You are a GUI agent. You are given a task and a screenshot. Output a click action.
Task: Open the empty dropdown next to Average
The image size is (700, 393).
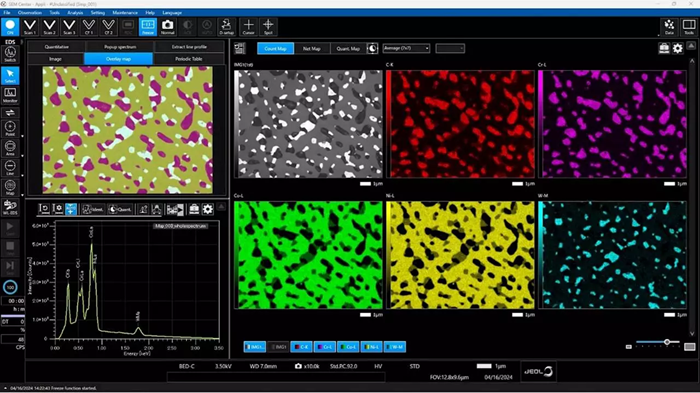(450, 48)
